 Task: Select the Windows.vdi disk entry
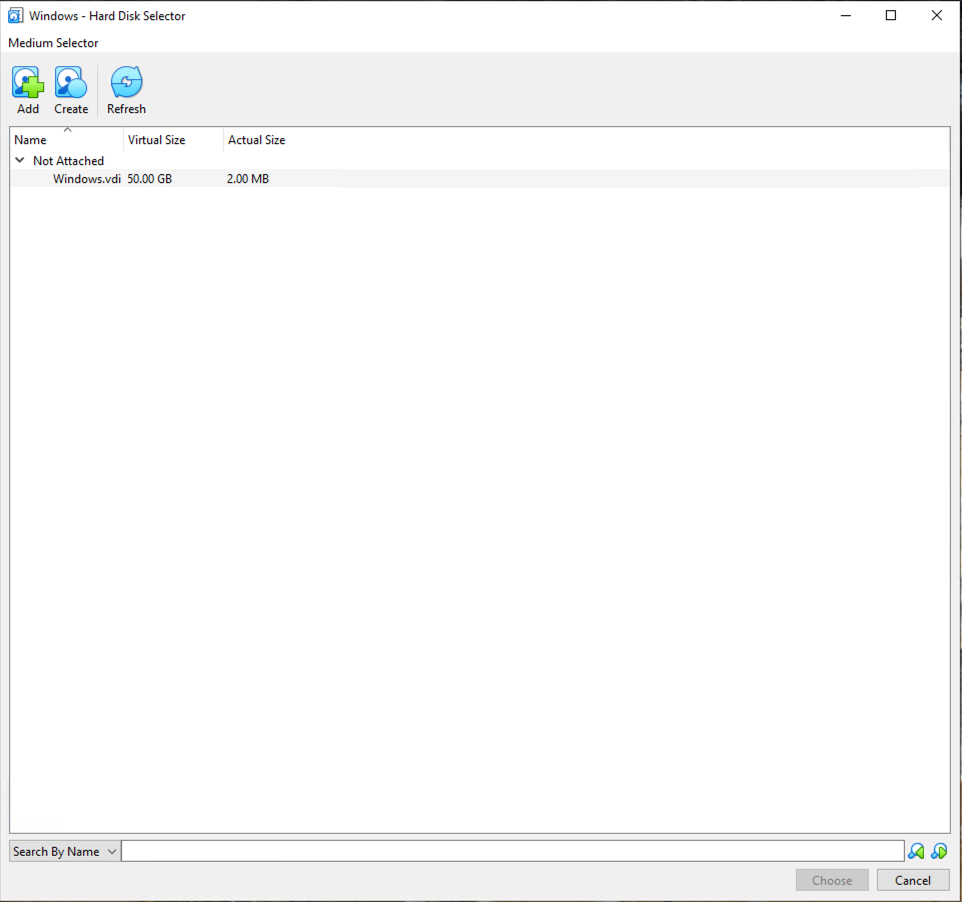pos(480,179)
